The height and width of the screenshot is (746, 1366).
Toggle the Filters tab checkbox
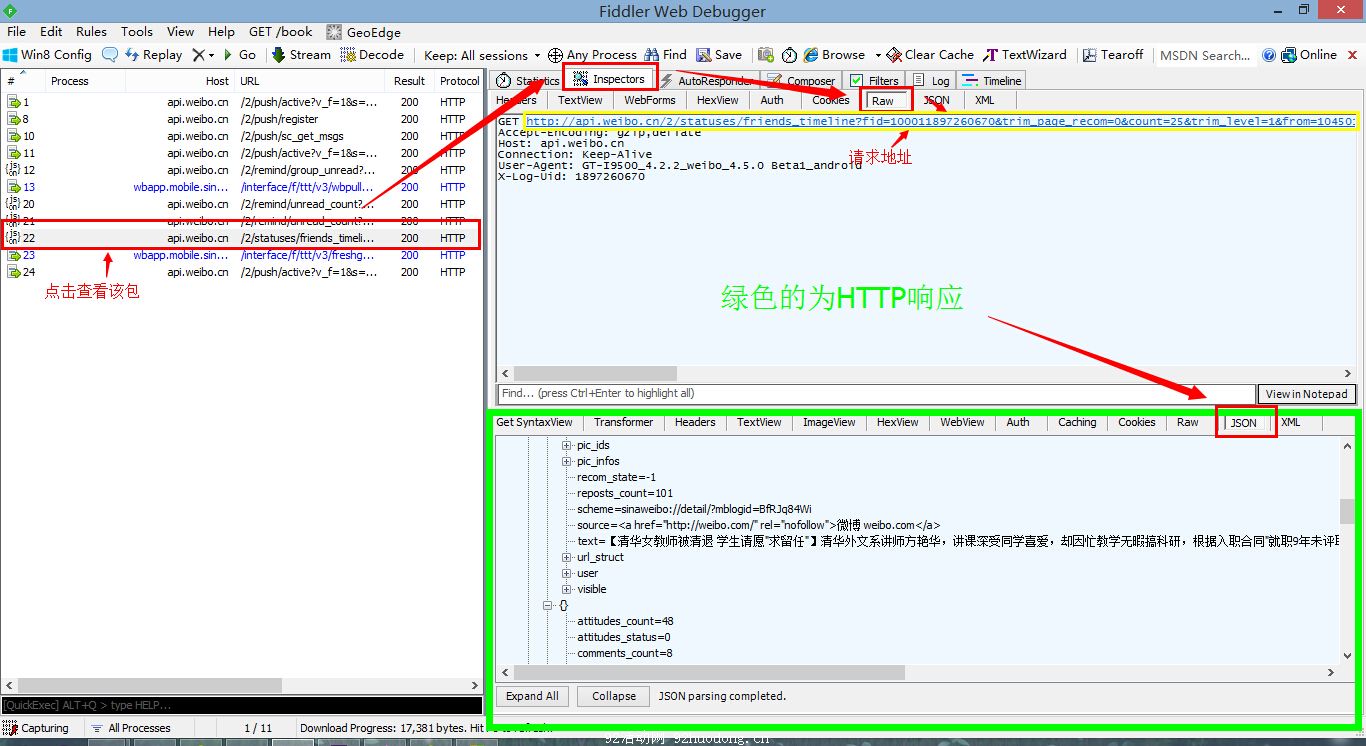click(x=857, y=81)
